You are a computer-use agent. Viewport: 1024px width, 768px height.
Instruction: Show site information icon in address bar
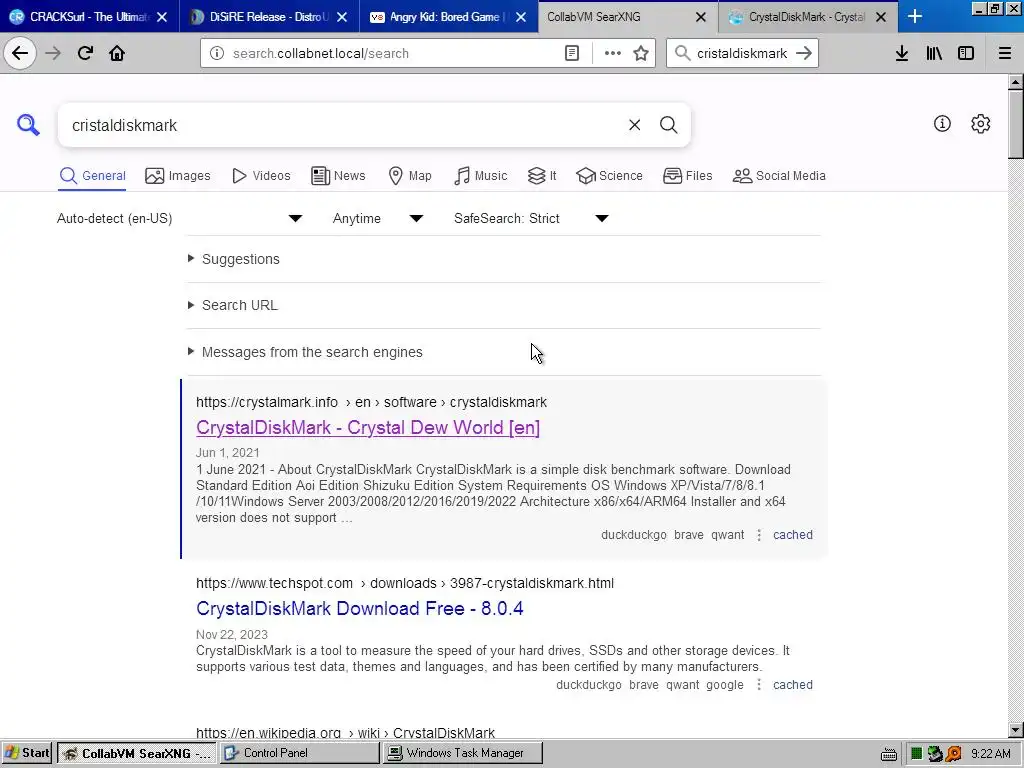[217, 53]
